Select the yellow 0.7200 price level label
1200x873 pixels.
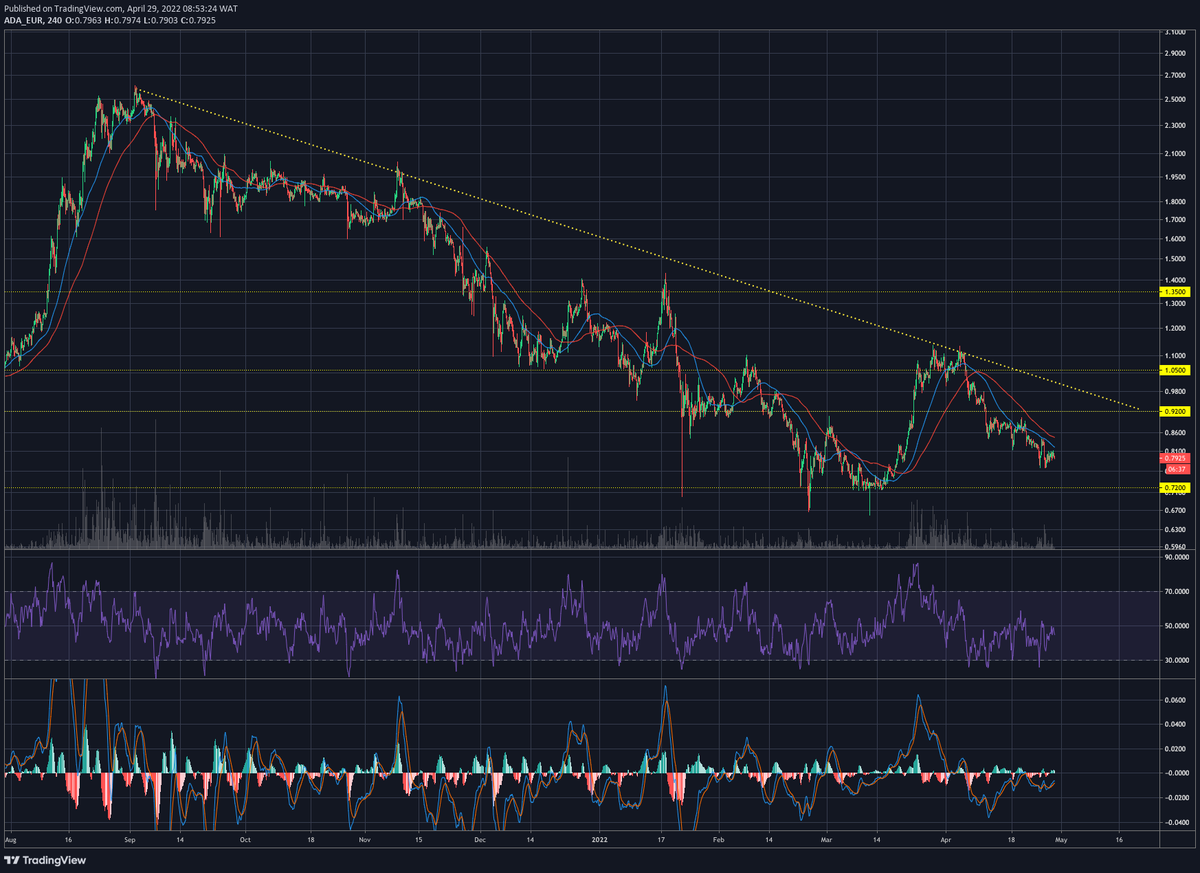pos(1173,487)
